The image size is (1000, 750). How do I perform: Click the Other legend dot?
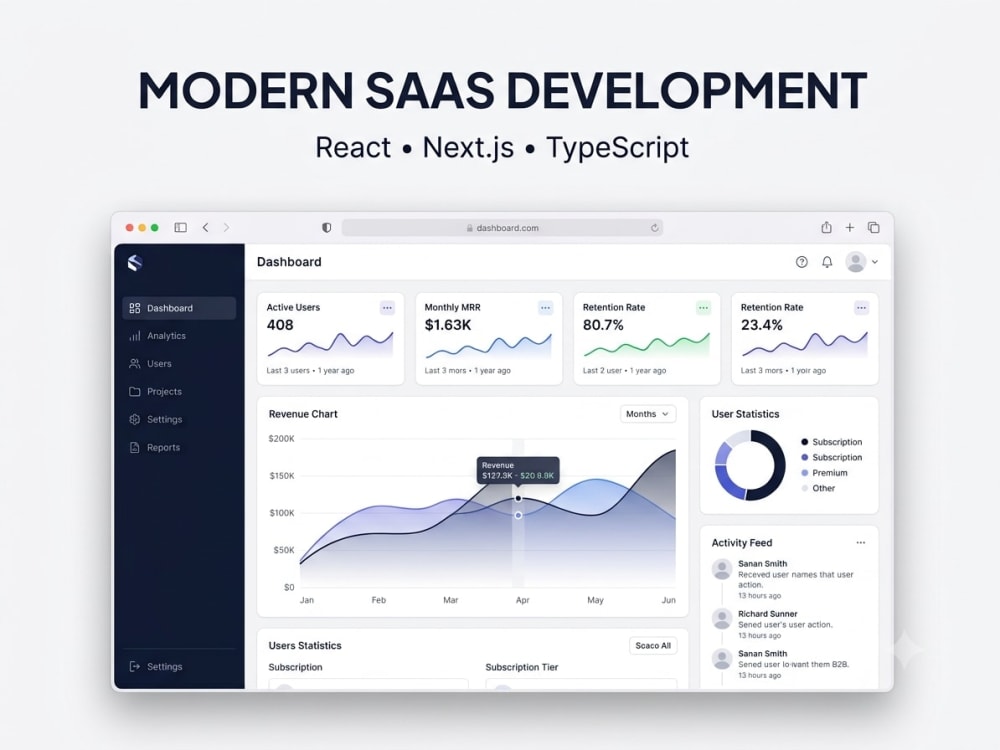point(805,488)
